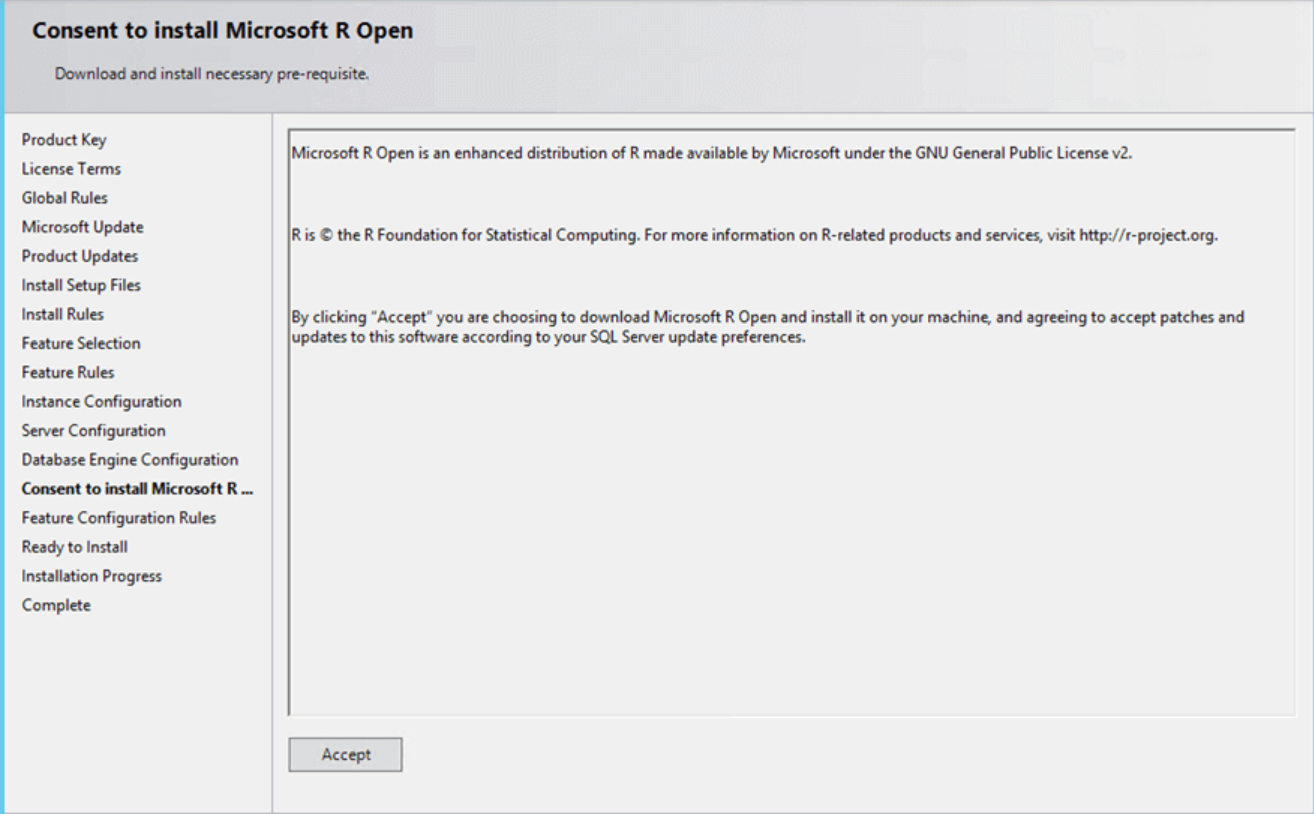Navigate to Global Rules
Image resolution: width=1314 pixels, height=814 pixels.
66,198
